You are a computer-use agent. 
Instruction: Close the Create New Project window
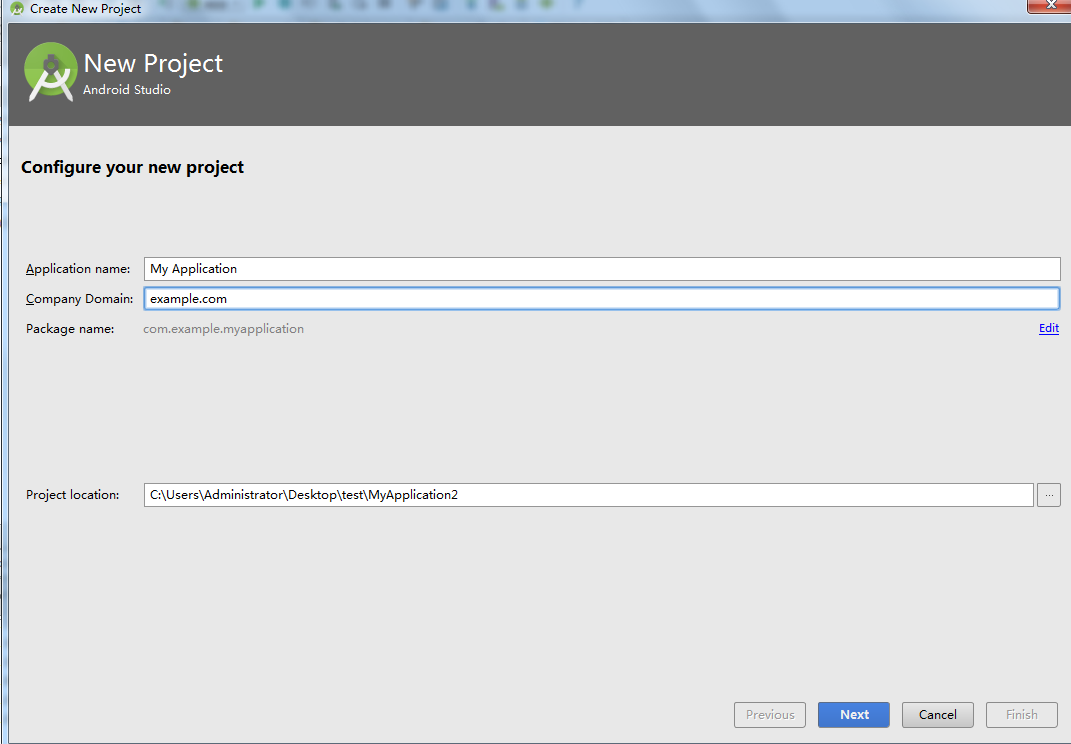1051,5
